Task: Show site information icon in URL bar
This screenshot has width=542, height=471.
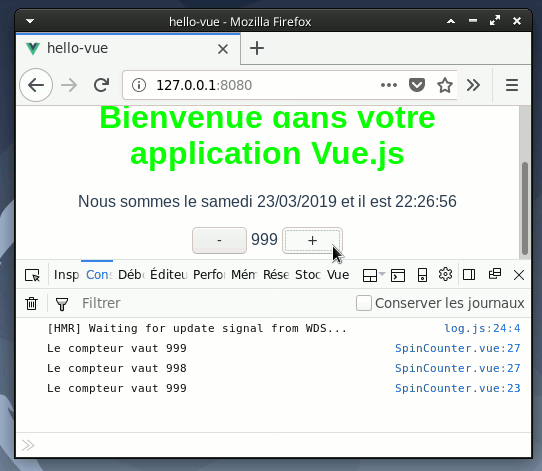Action: pos(139,85)
